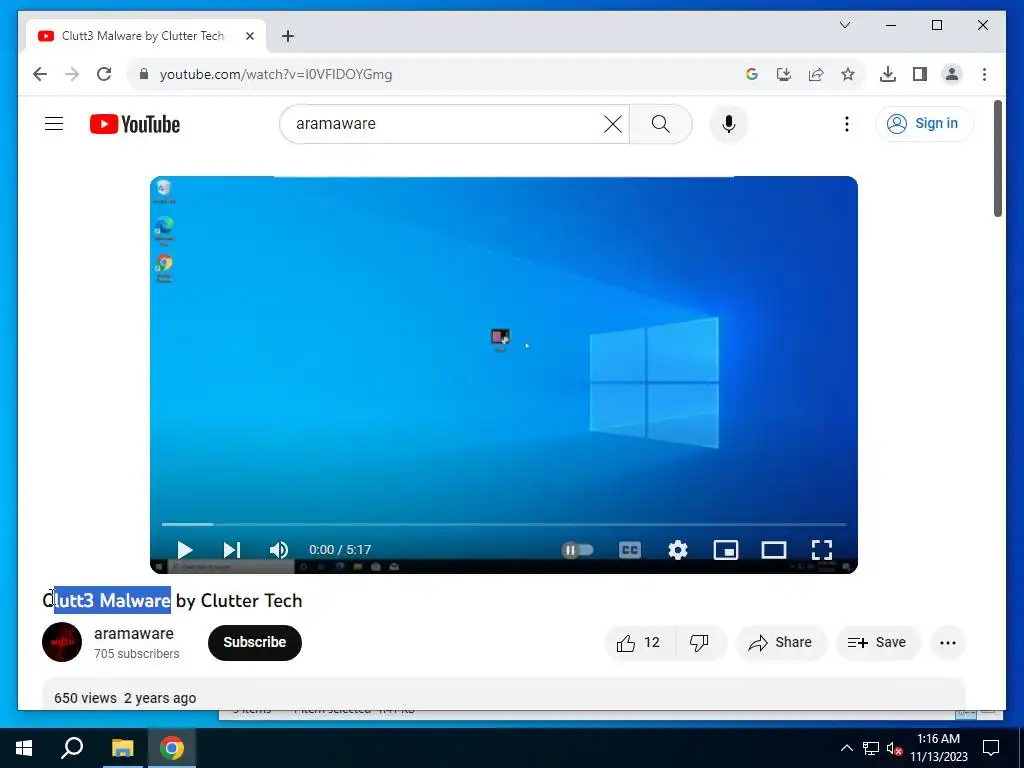Like the video with 12 likes
1024x768 pixels.
point(639,643)
